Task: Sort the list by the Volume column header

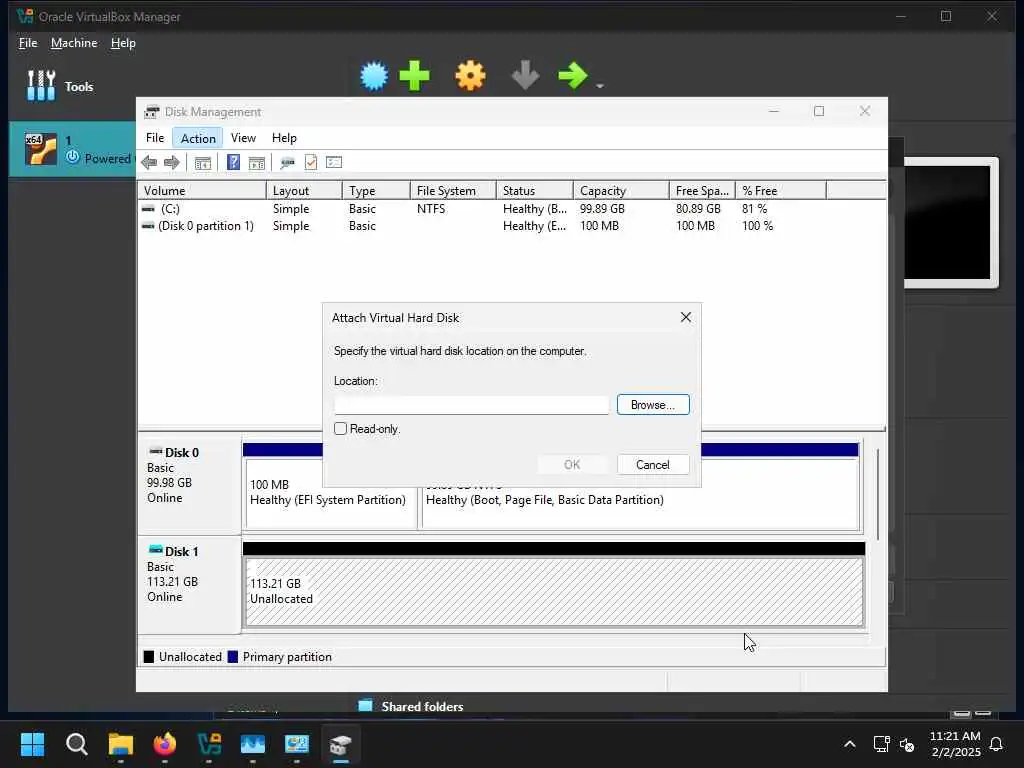Action: click(x=202, y=191)
